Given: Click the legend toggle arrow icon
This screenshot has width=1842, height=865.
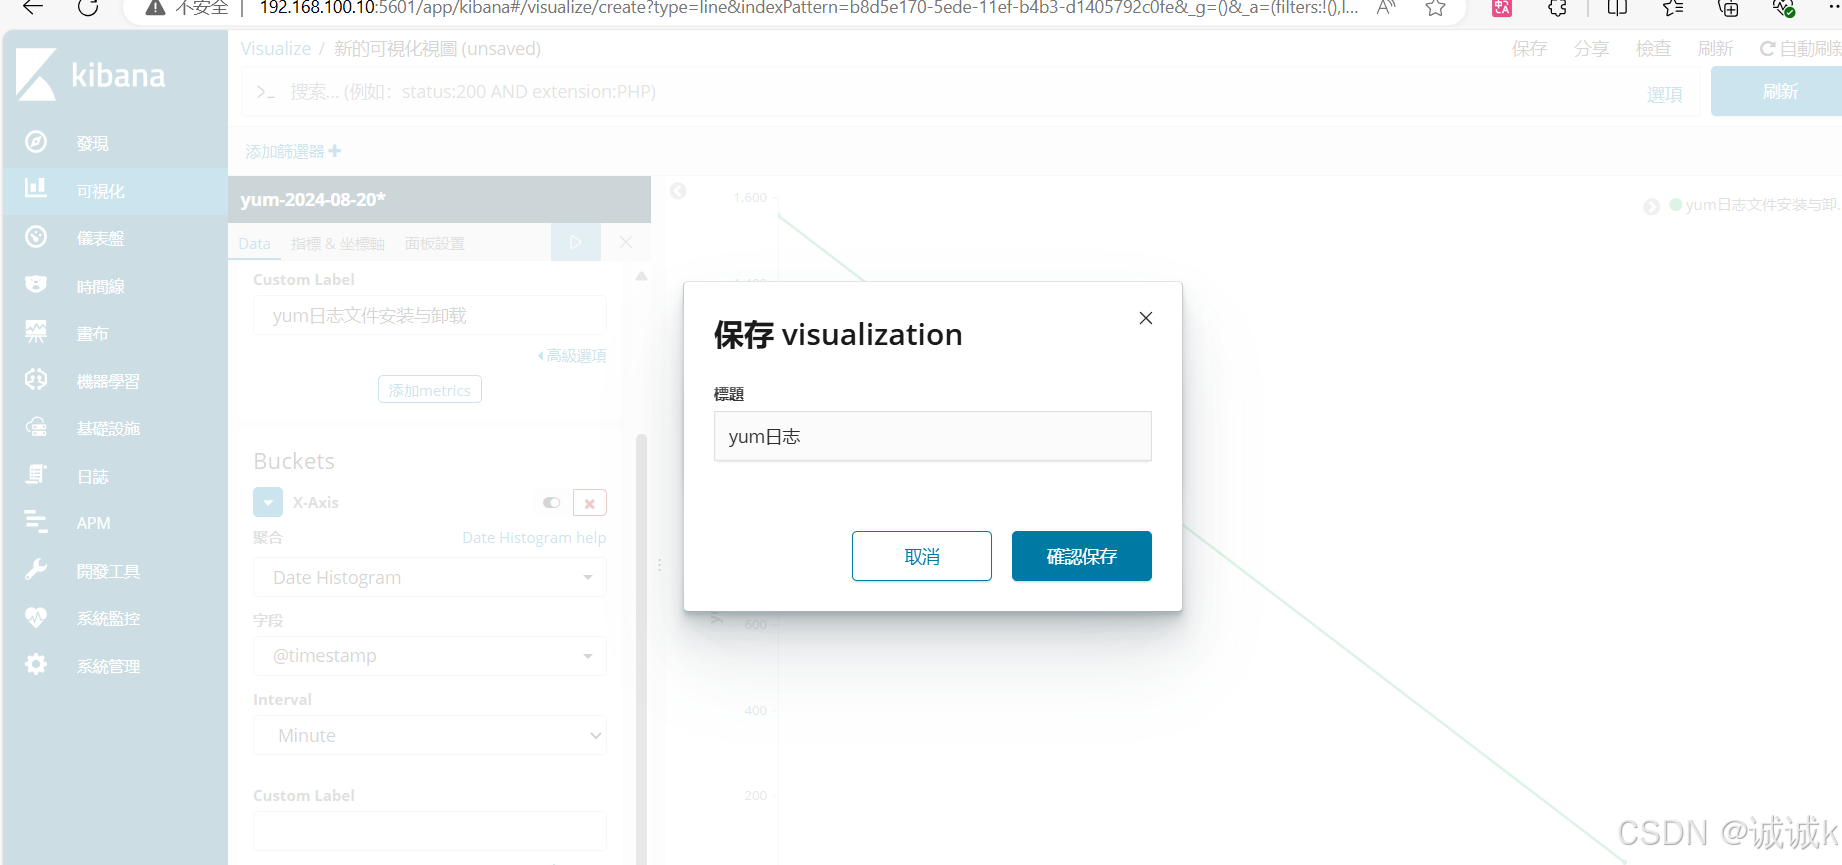Looking at the screenshot, I should pos(1651,207).
